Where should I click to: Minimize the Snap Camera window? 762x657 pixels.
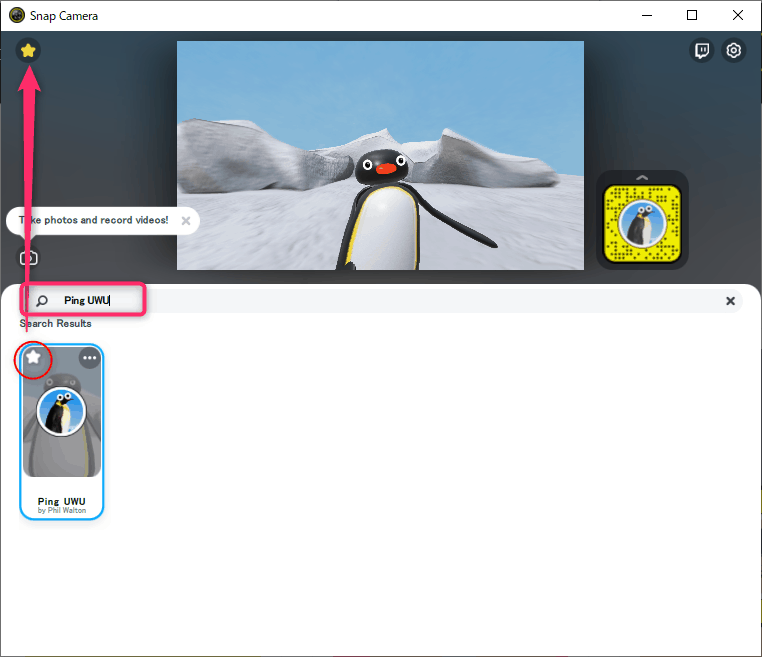pyautogui.click(x=646, y=16)
